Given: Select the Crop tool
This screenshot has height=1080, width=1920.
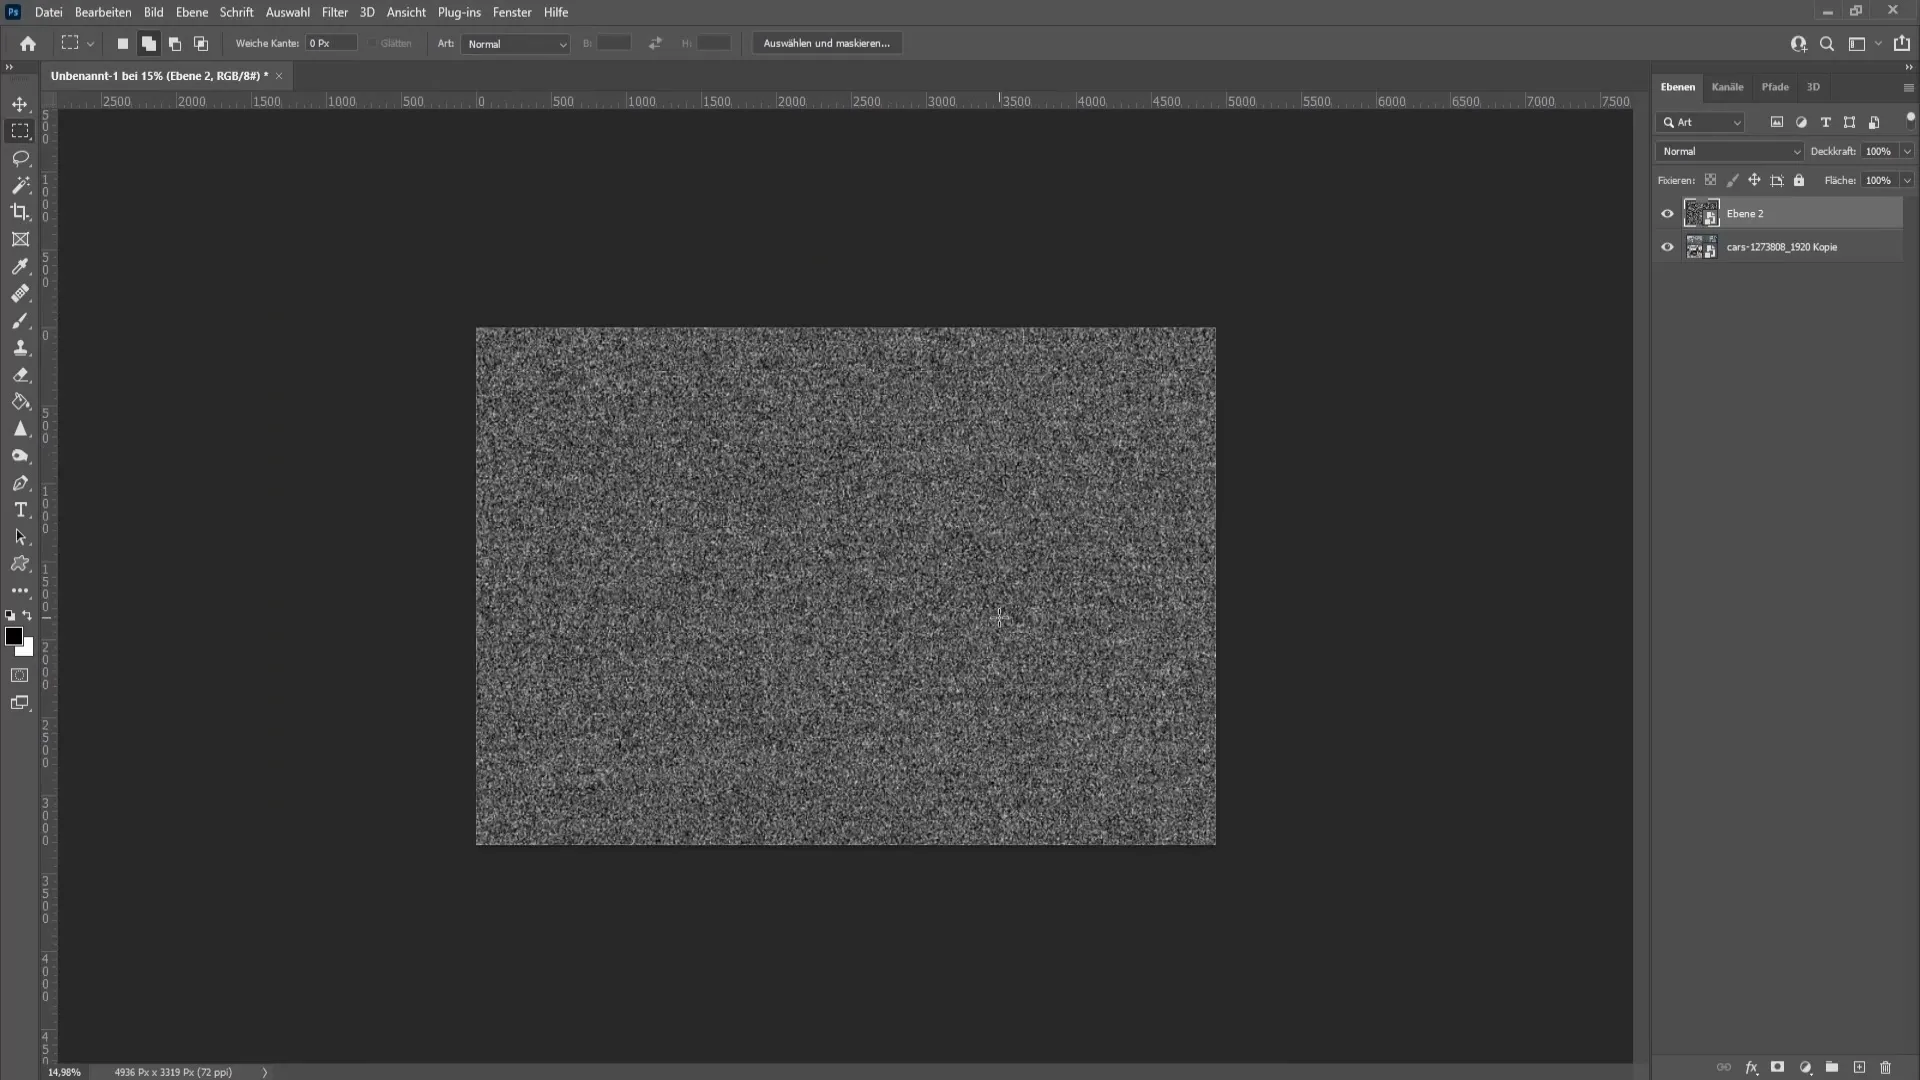Looking at the screenshot, I should tap(20, 212).
